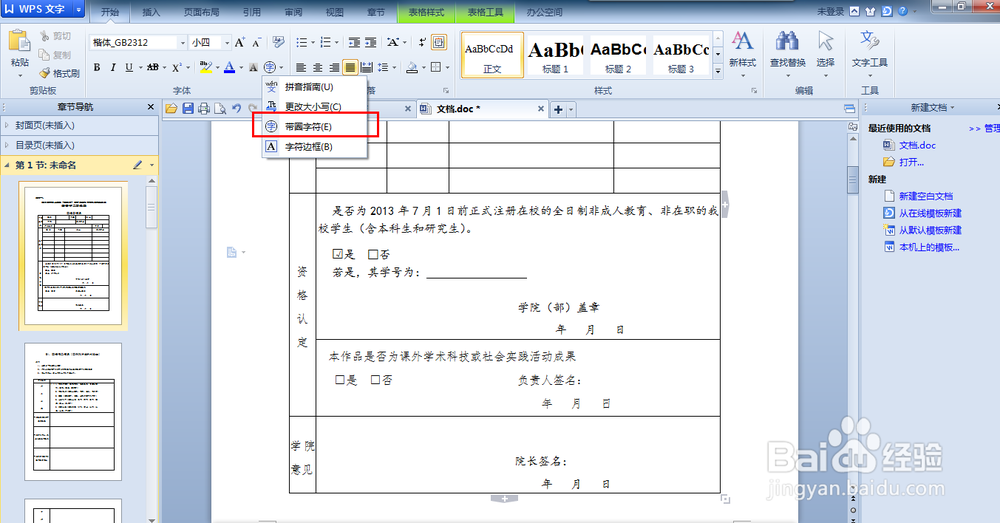Choose 字符边框(B) menu entry
Image resolution: width=1000 pixels, height=523 pixels.
pyautogui.click(x=315, y=147)
